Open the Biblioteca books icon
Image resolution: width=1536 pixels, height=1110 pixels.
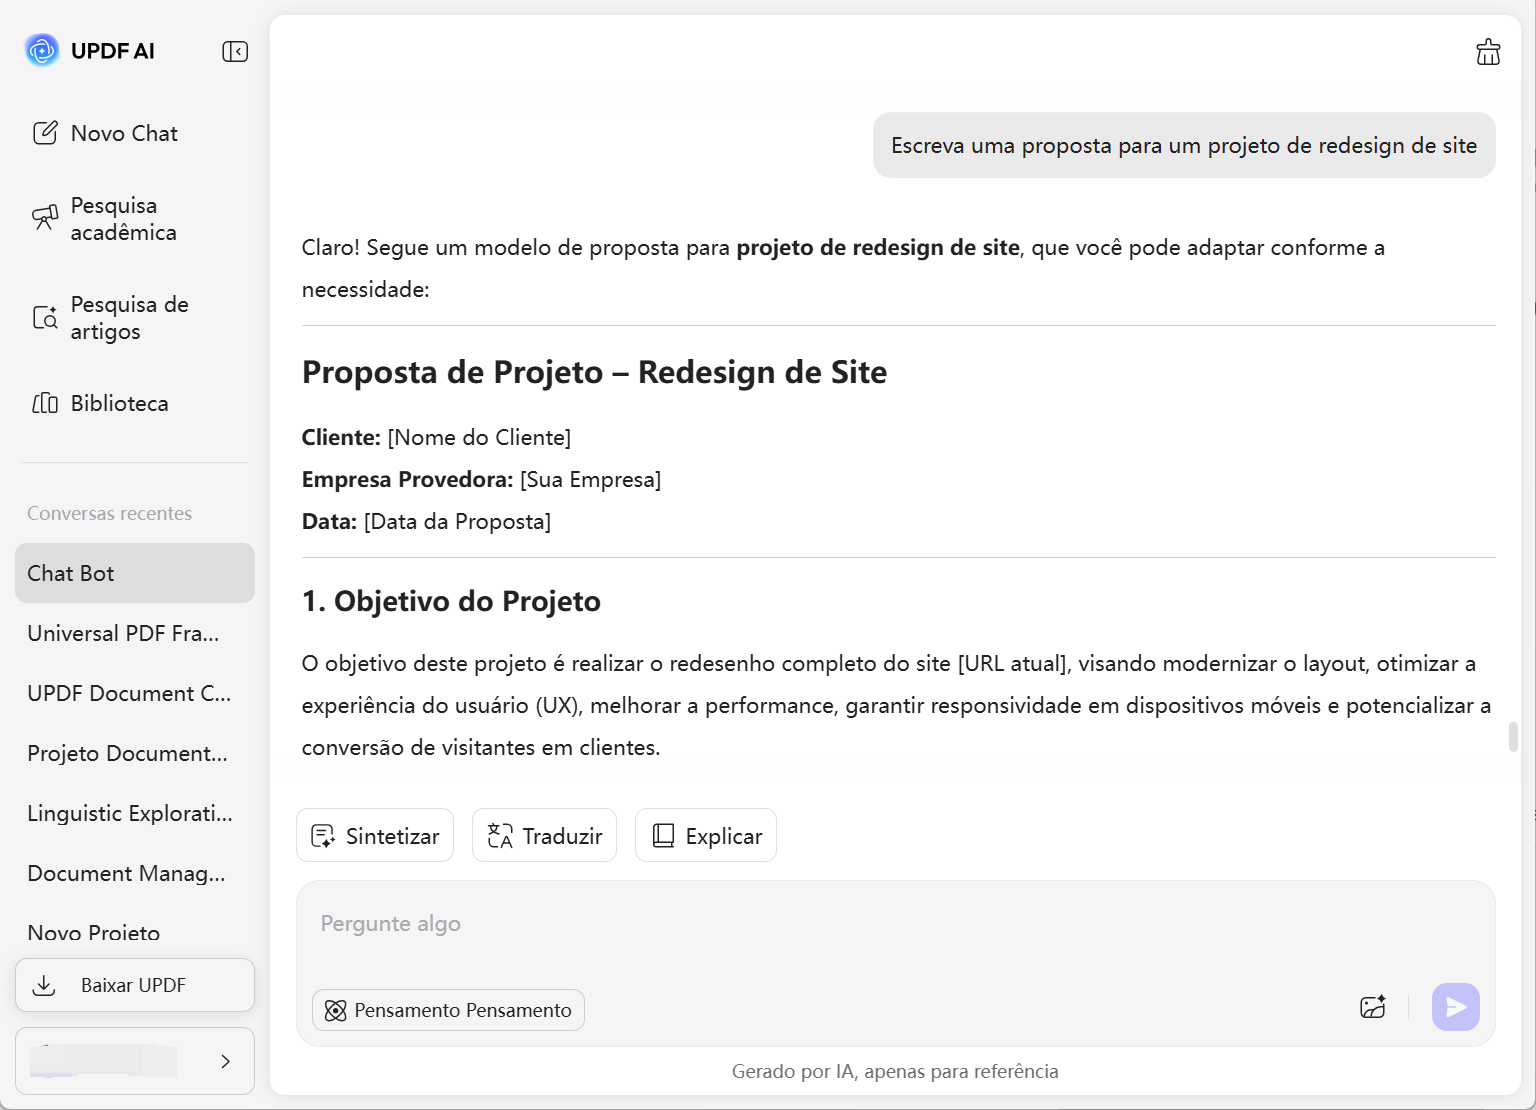pos(45,403)
